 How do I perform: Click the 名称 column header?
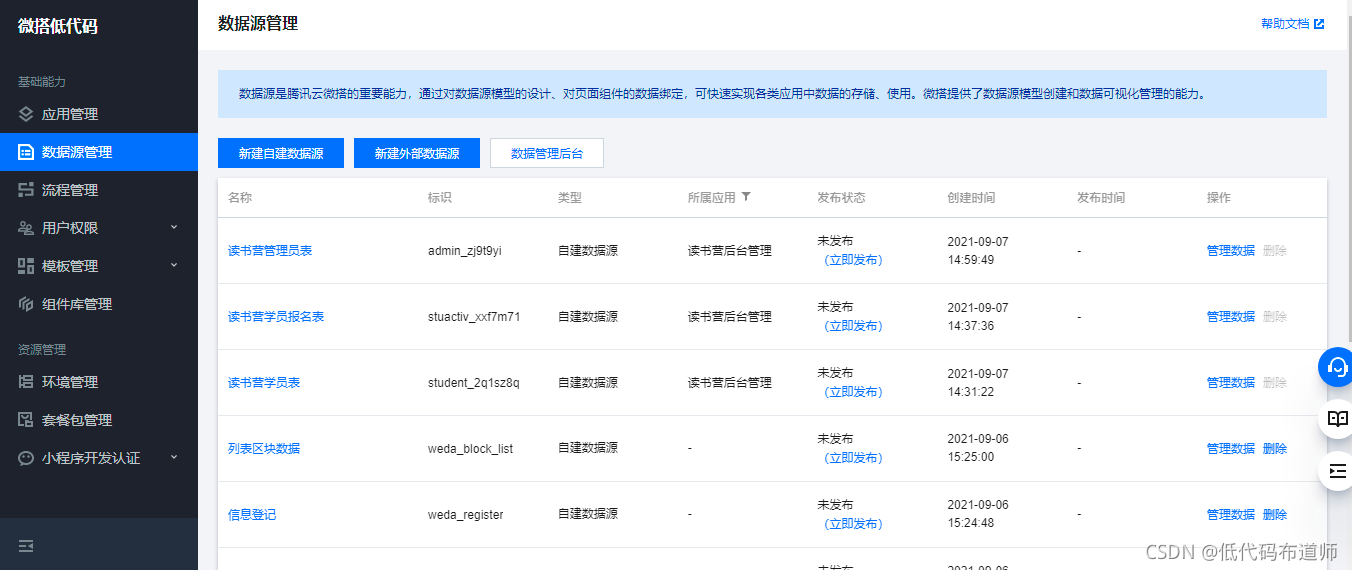[x=240, y=198]
